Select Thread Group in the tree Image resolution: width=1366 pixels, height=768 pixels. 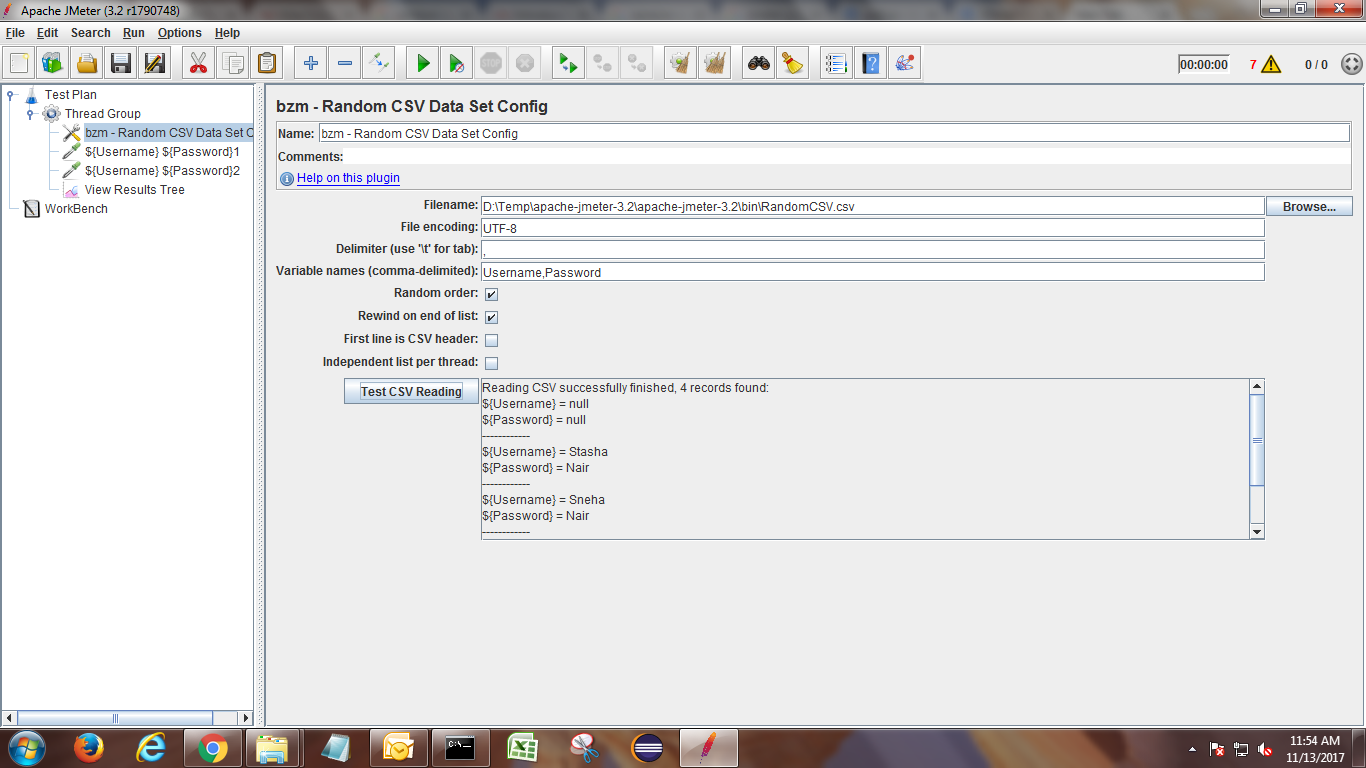[102, 114]
